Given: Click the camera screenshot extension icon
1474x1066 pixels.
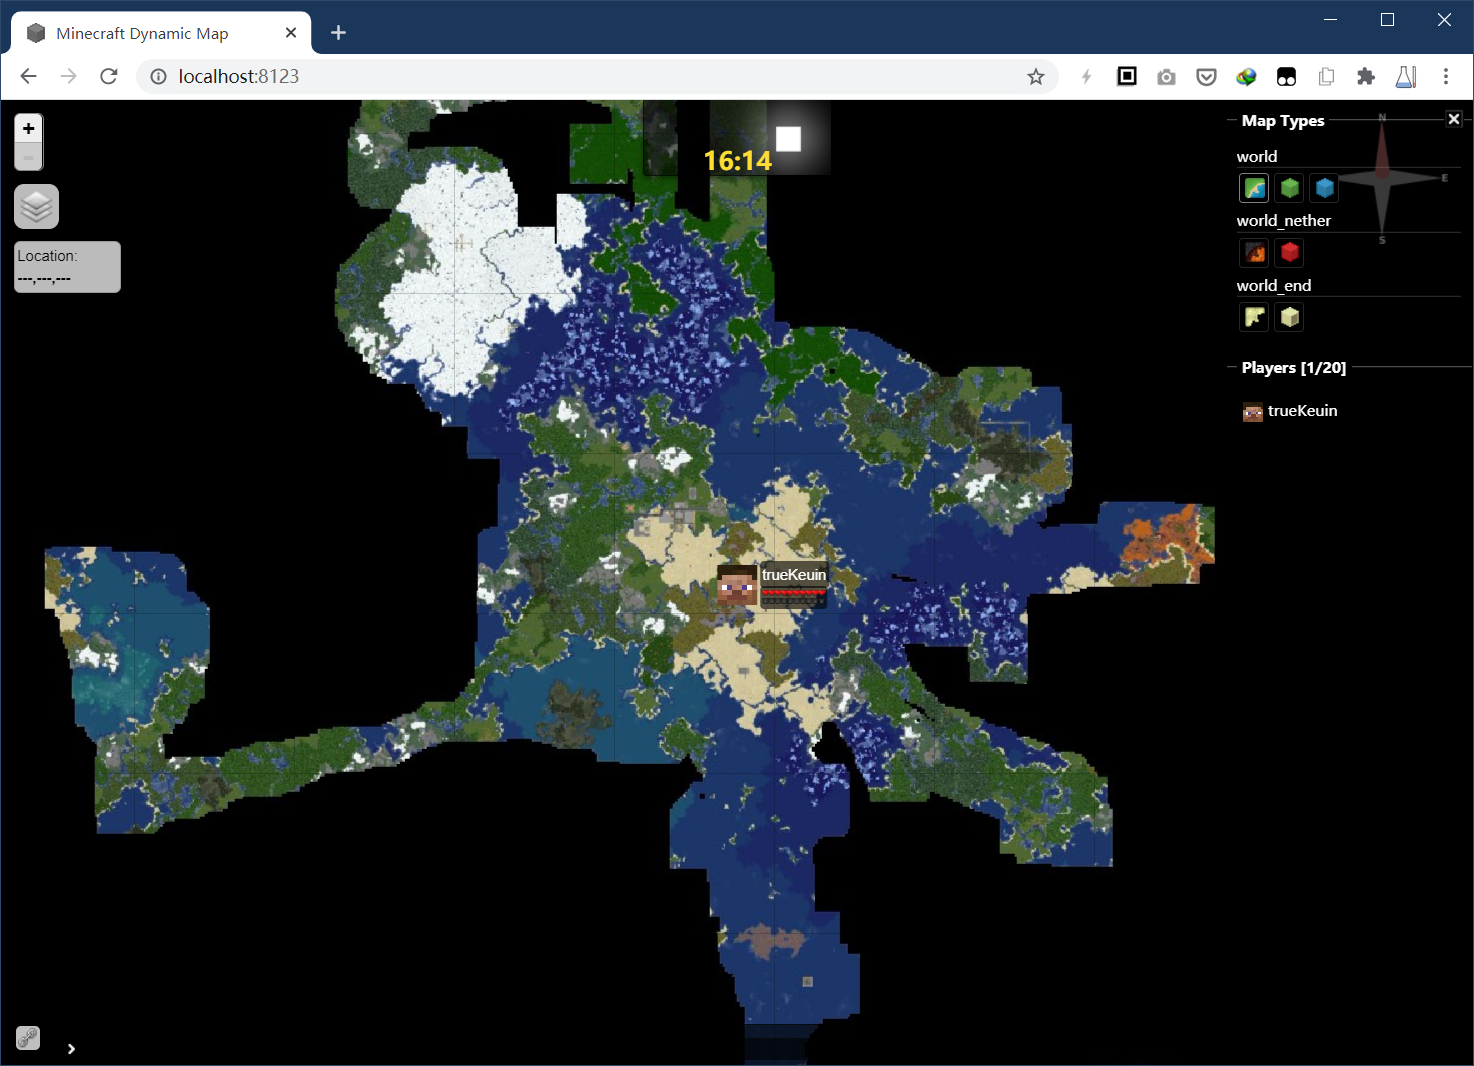Looking at the screenshot, I should [x=1166, y=77].
